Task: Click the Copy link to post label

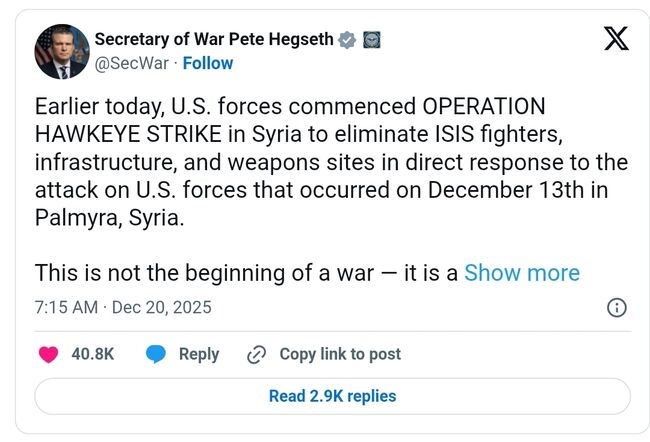Action: click(339, 354)
